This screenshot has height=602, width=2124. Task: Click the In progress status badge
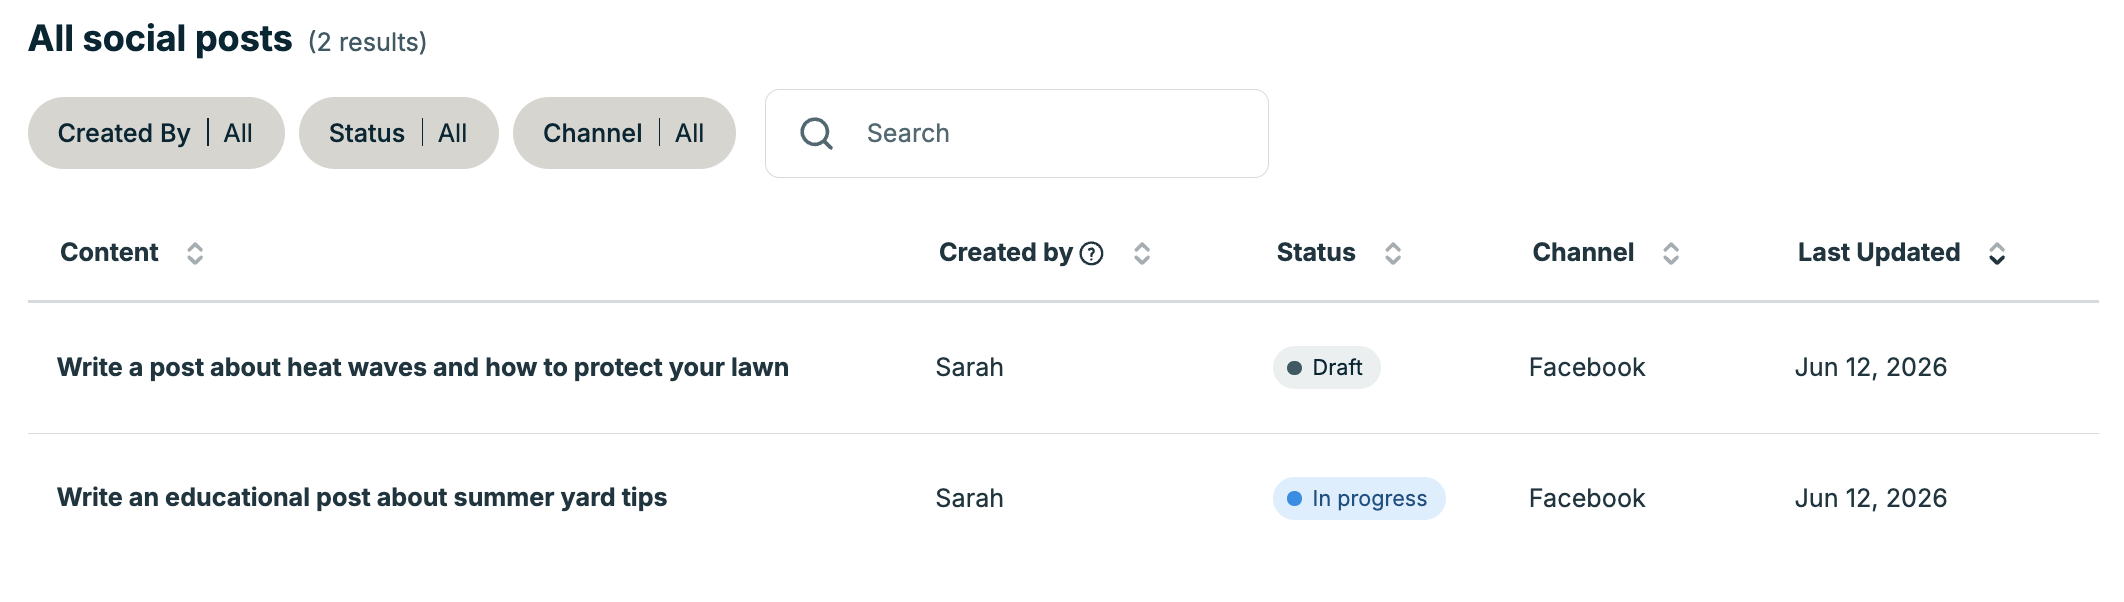[1359, 498]
